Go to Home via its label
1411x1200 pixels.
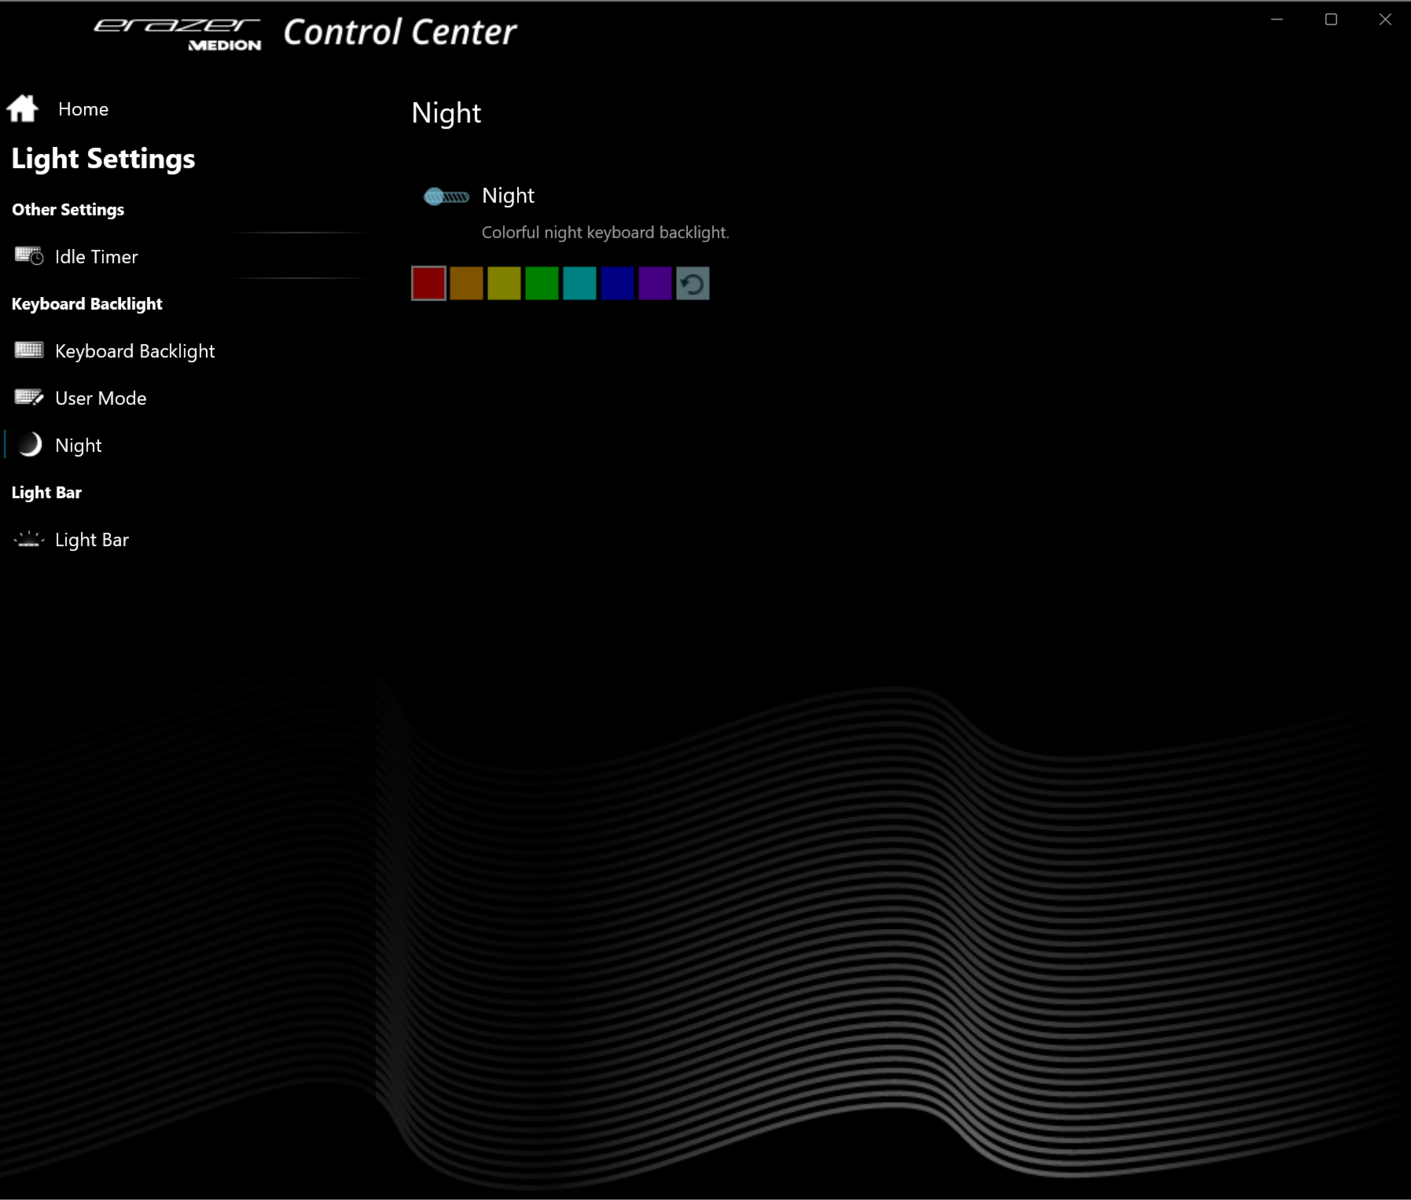(x=83, y=109)
